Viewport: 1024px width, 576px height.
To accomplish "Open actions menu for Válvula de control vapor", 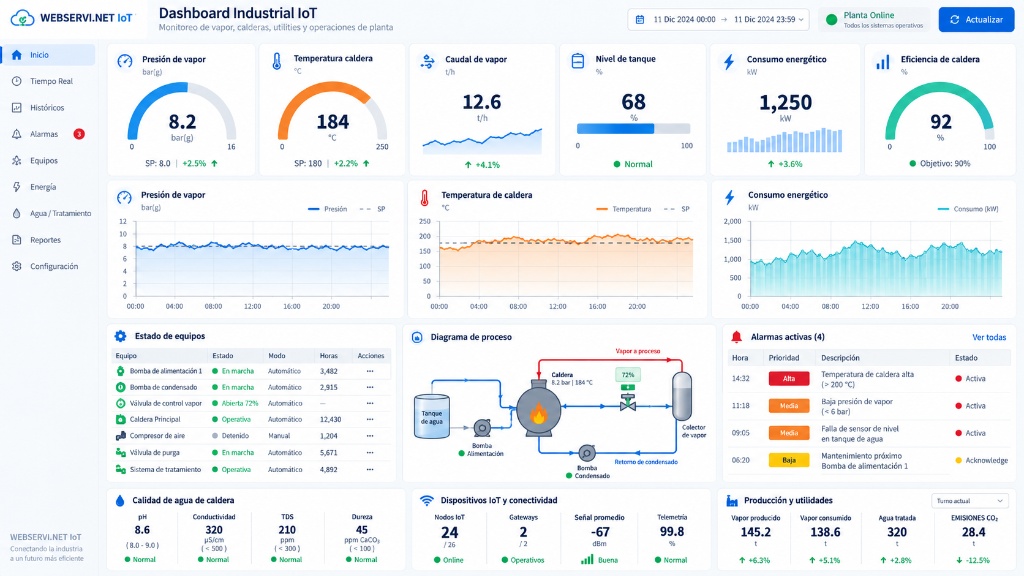I will click(x=370, y=404).
